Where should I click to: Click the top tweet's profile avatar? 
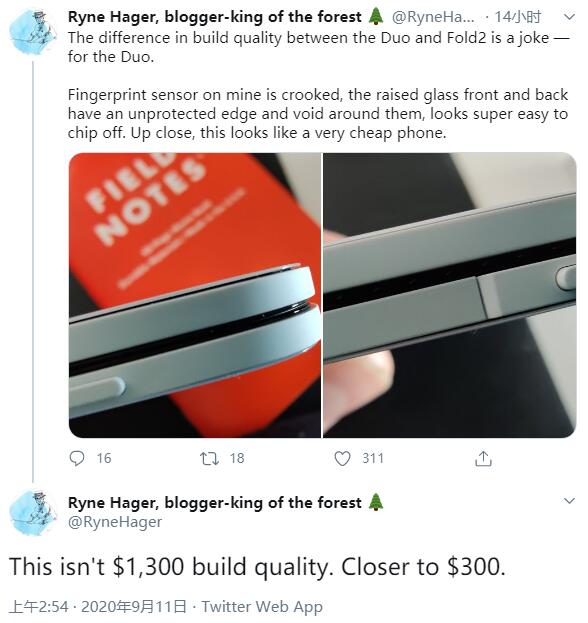(x=33, y=32)
